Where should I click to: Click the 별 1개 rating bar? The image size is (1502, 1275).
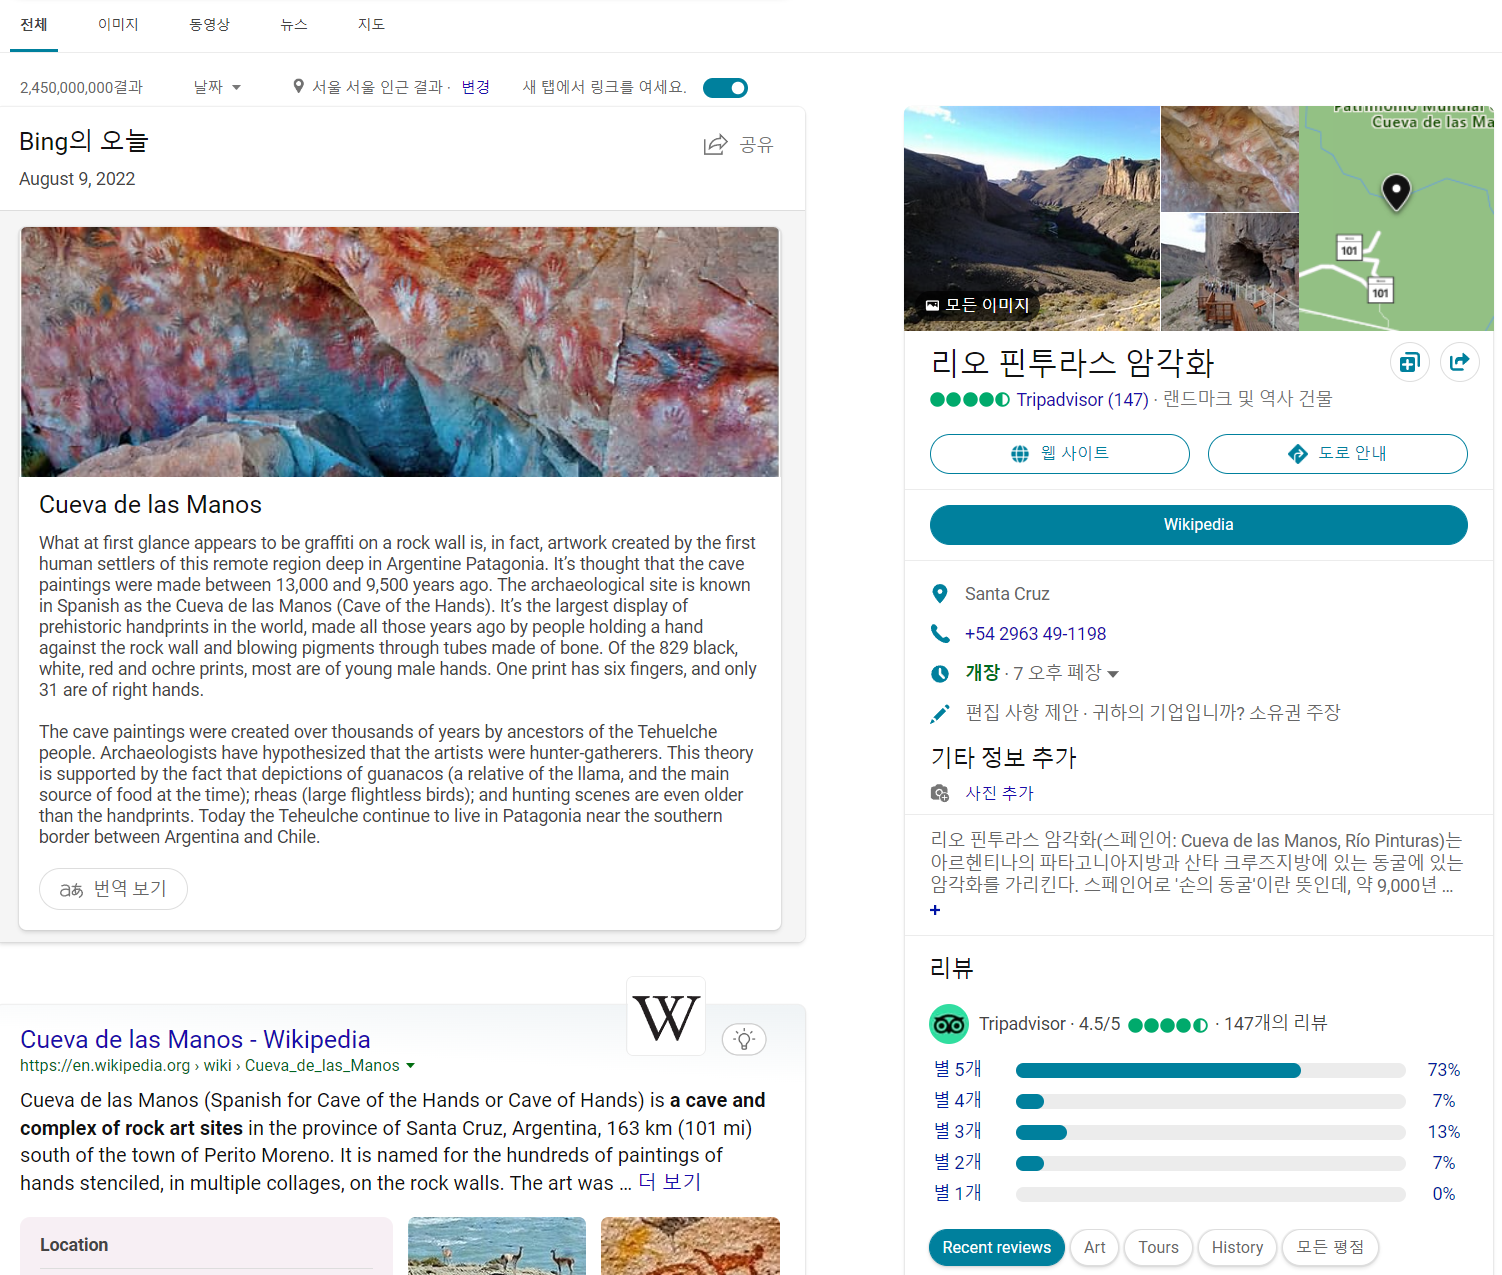[1210, 1194]
